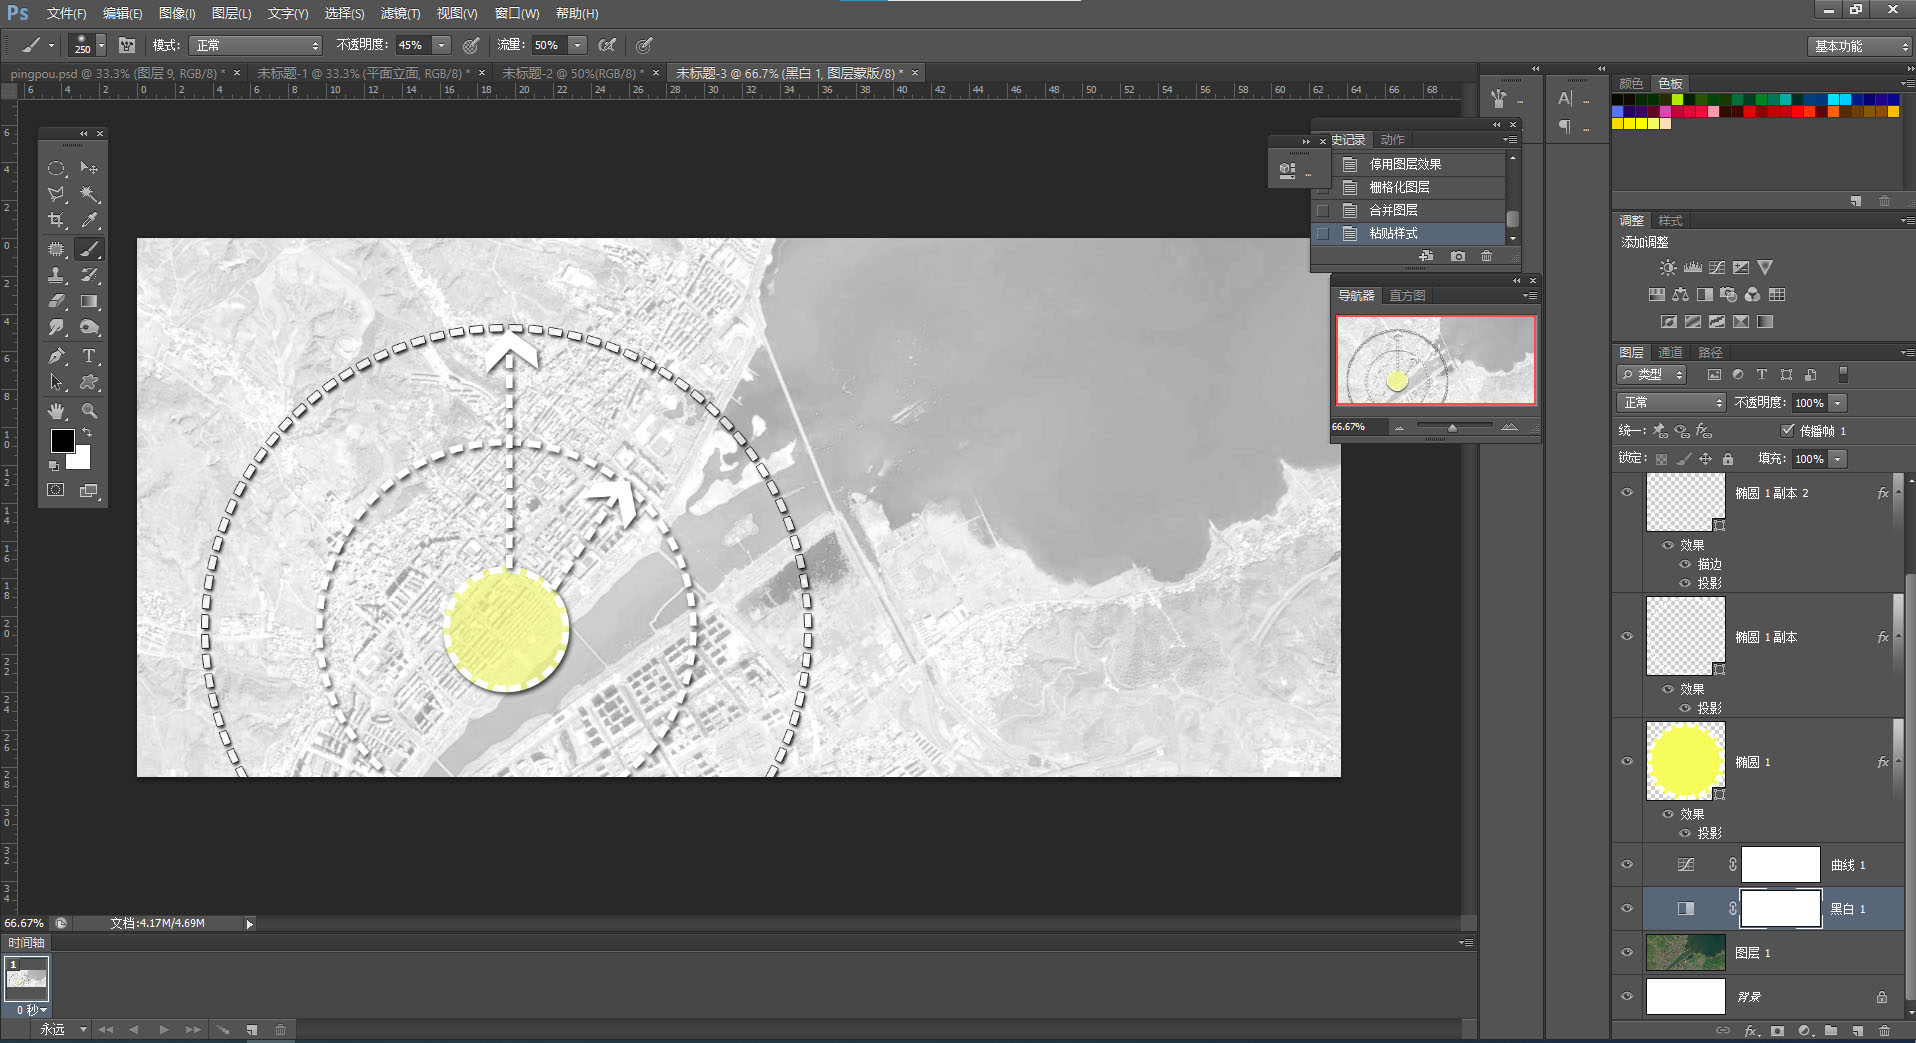The height and width of the screenshot is (1043, 1916).
Task: Click the 曲线 1 layer mask thumbnail
Action: pos(1780,865)
